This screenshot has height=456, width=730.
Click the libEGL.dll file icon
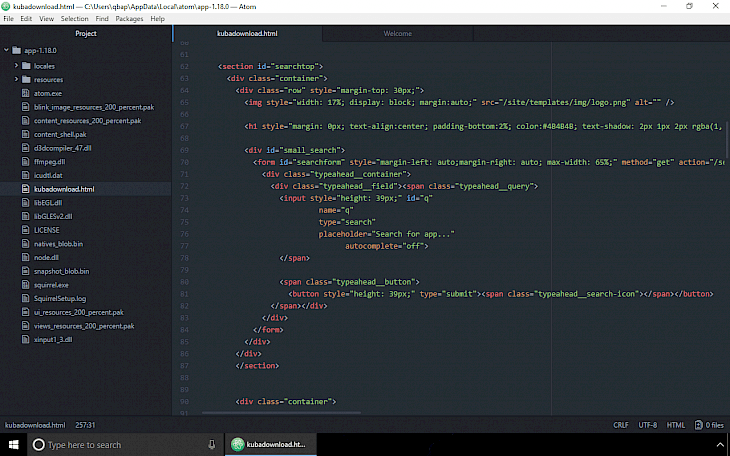[x=26, y=203]
